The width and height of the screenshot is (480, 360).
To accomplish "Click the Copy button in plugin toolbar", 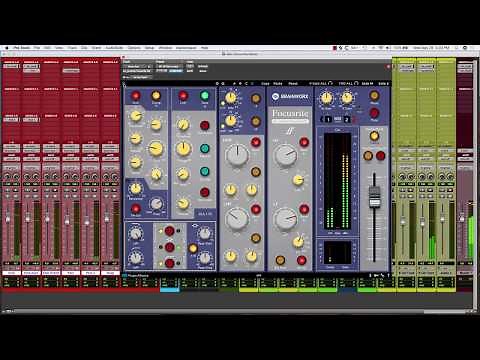I will (x=265, y=83).
